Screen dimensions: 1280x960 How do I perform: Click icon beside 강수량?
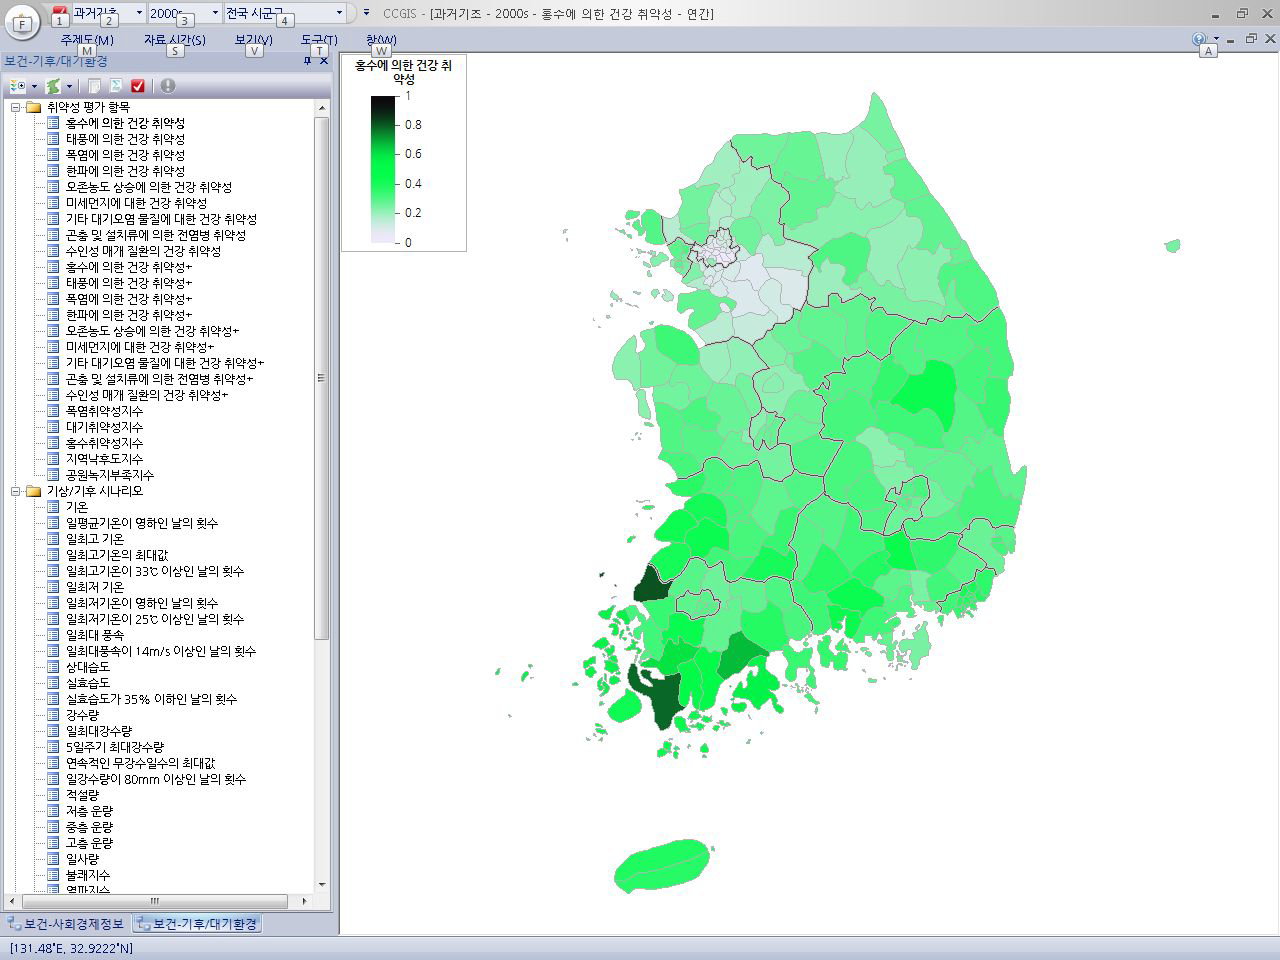(53, 715)
